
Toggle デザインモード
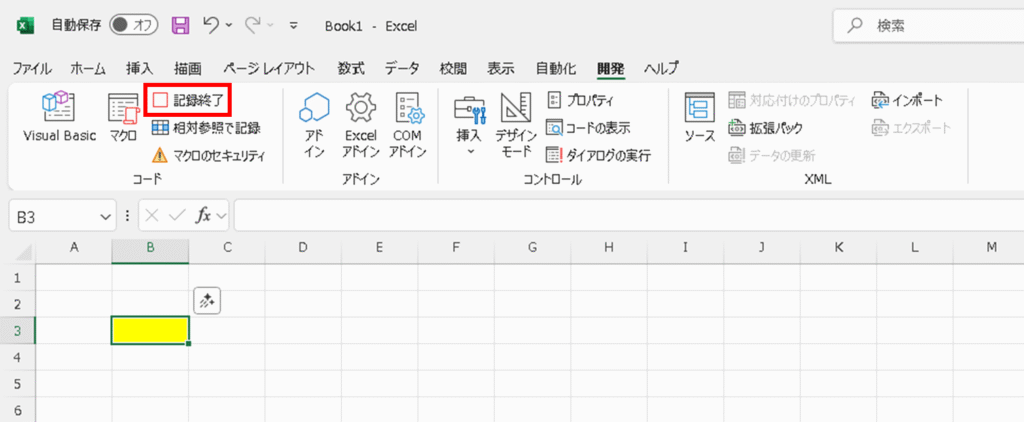point(516,124)
